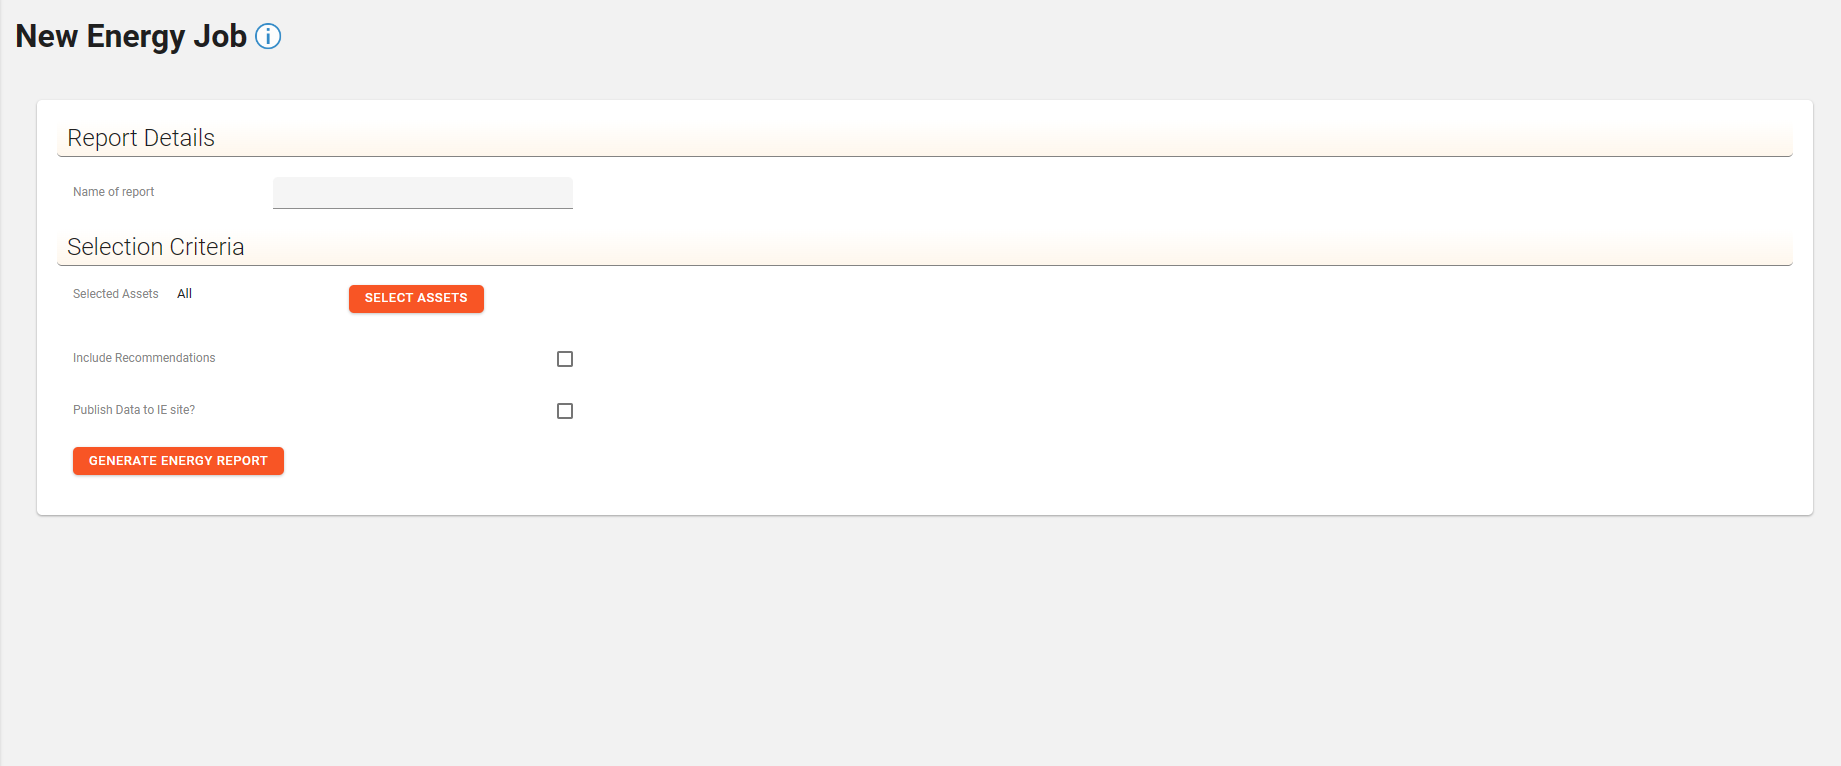The image size is (1841, 766).
Task: Click the Name of report label
Action: tap(113, 192)
